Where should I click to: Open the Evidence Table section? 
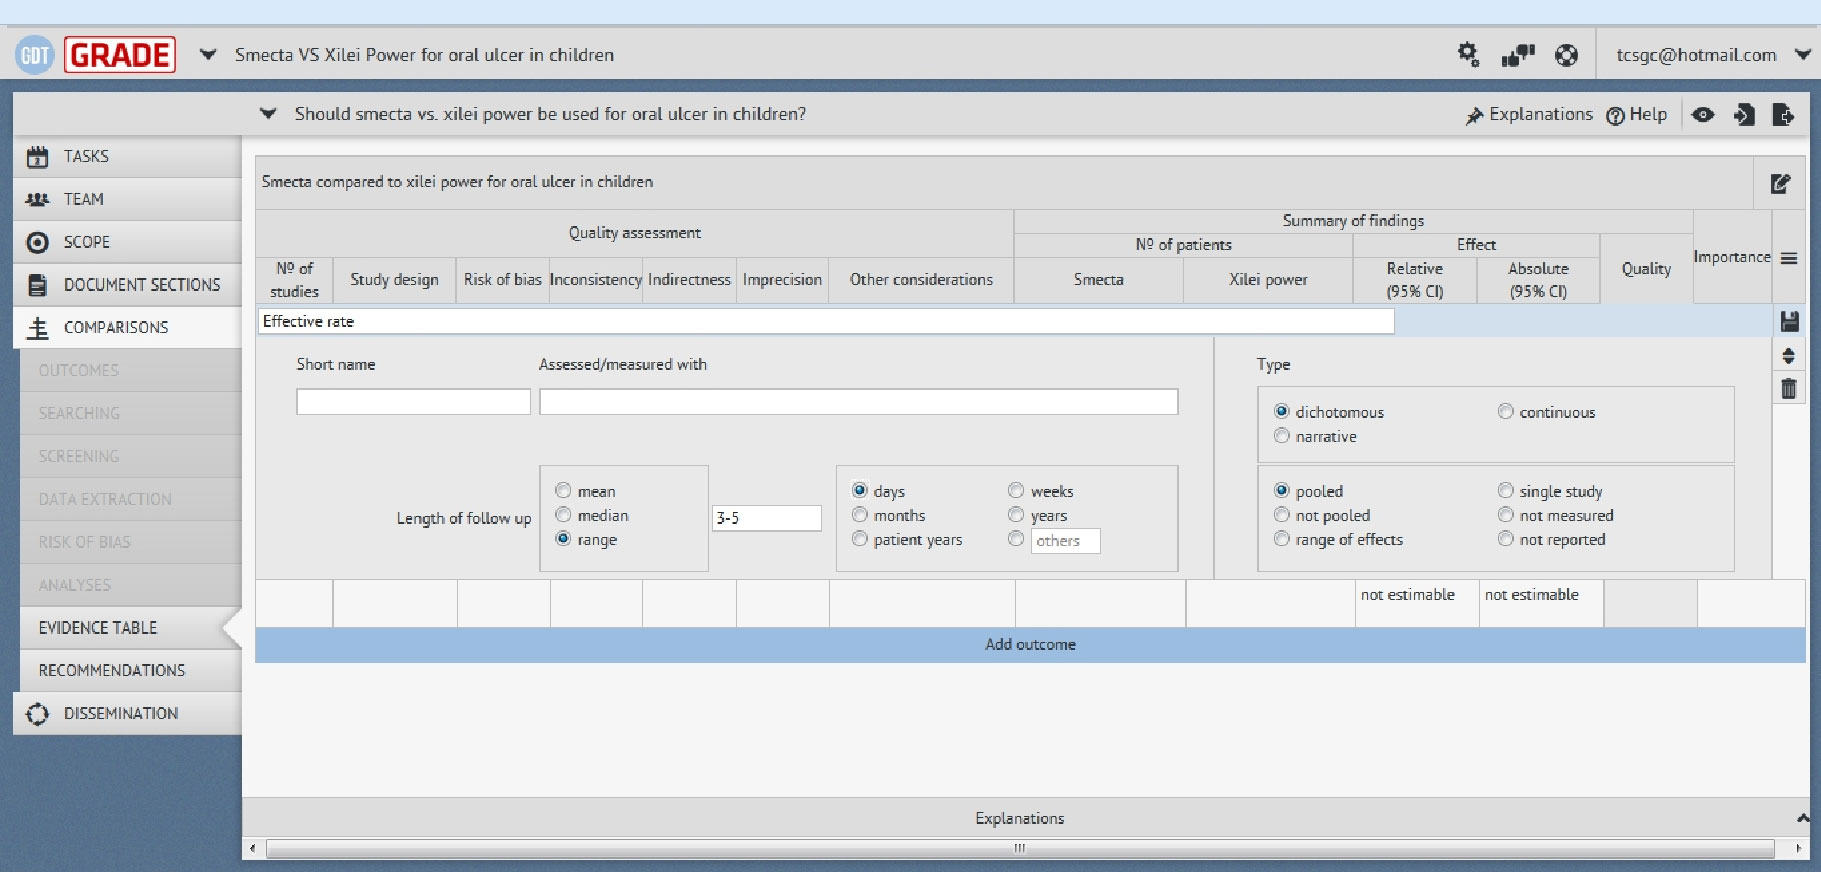130,628
